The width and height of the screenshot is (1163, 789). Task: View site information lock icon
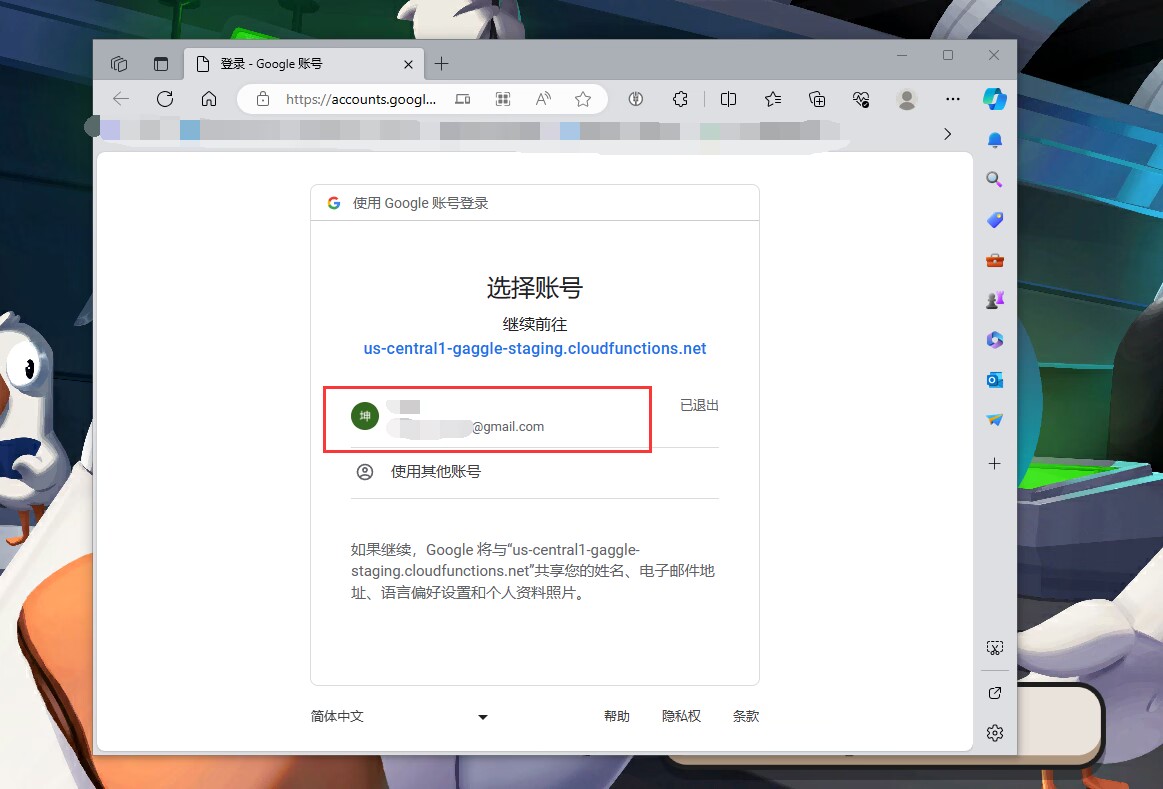[x=263, y=99]
